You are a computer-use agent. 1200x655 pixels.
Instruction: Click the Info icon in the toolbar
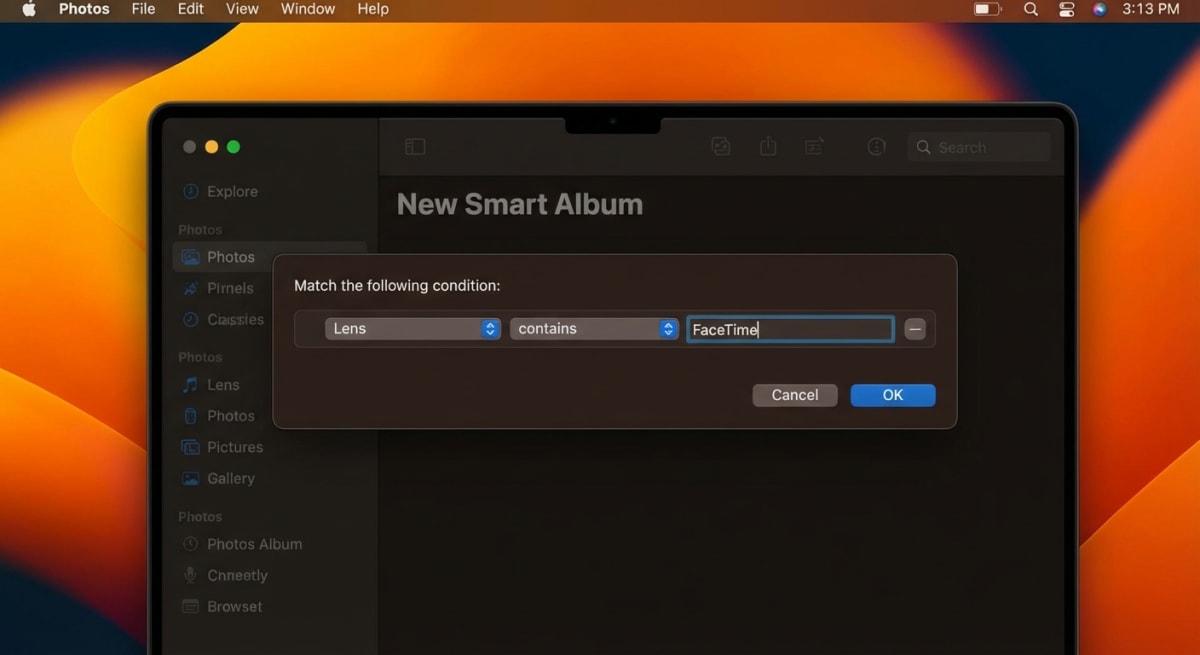[x=876, y=146]
